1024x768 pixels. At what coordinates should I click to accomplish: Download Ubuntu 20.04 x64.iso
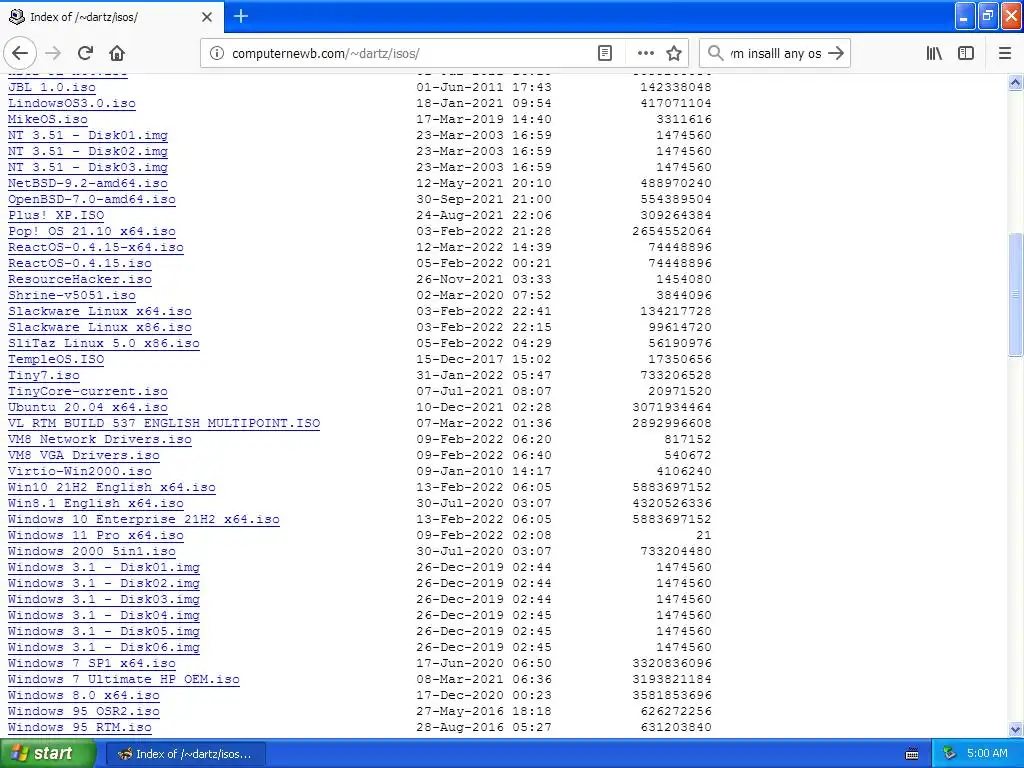point(88,408)
